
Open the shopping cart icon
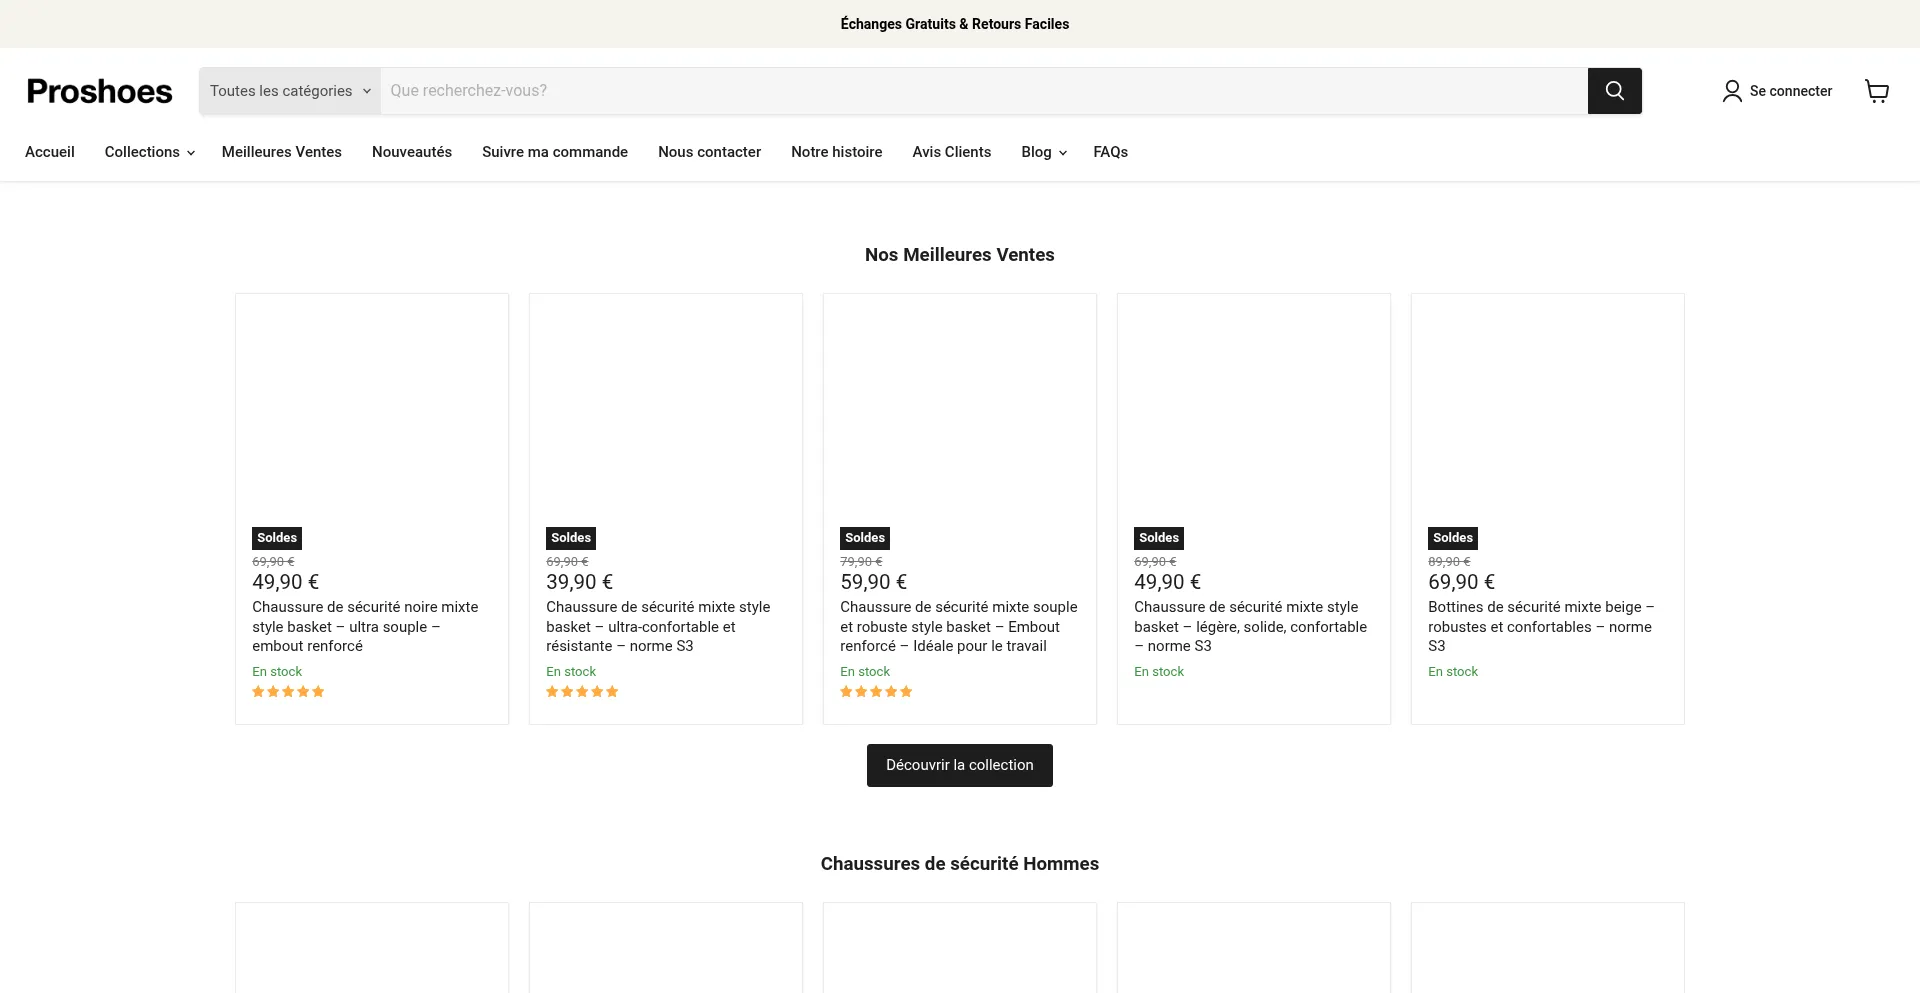(x=1876, y=91)
